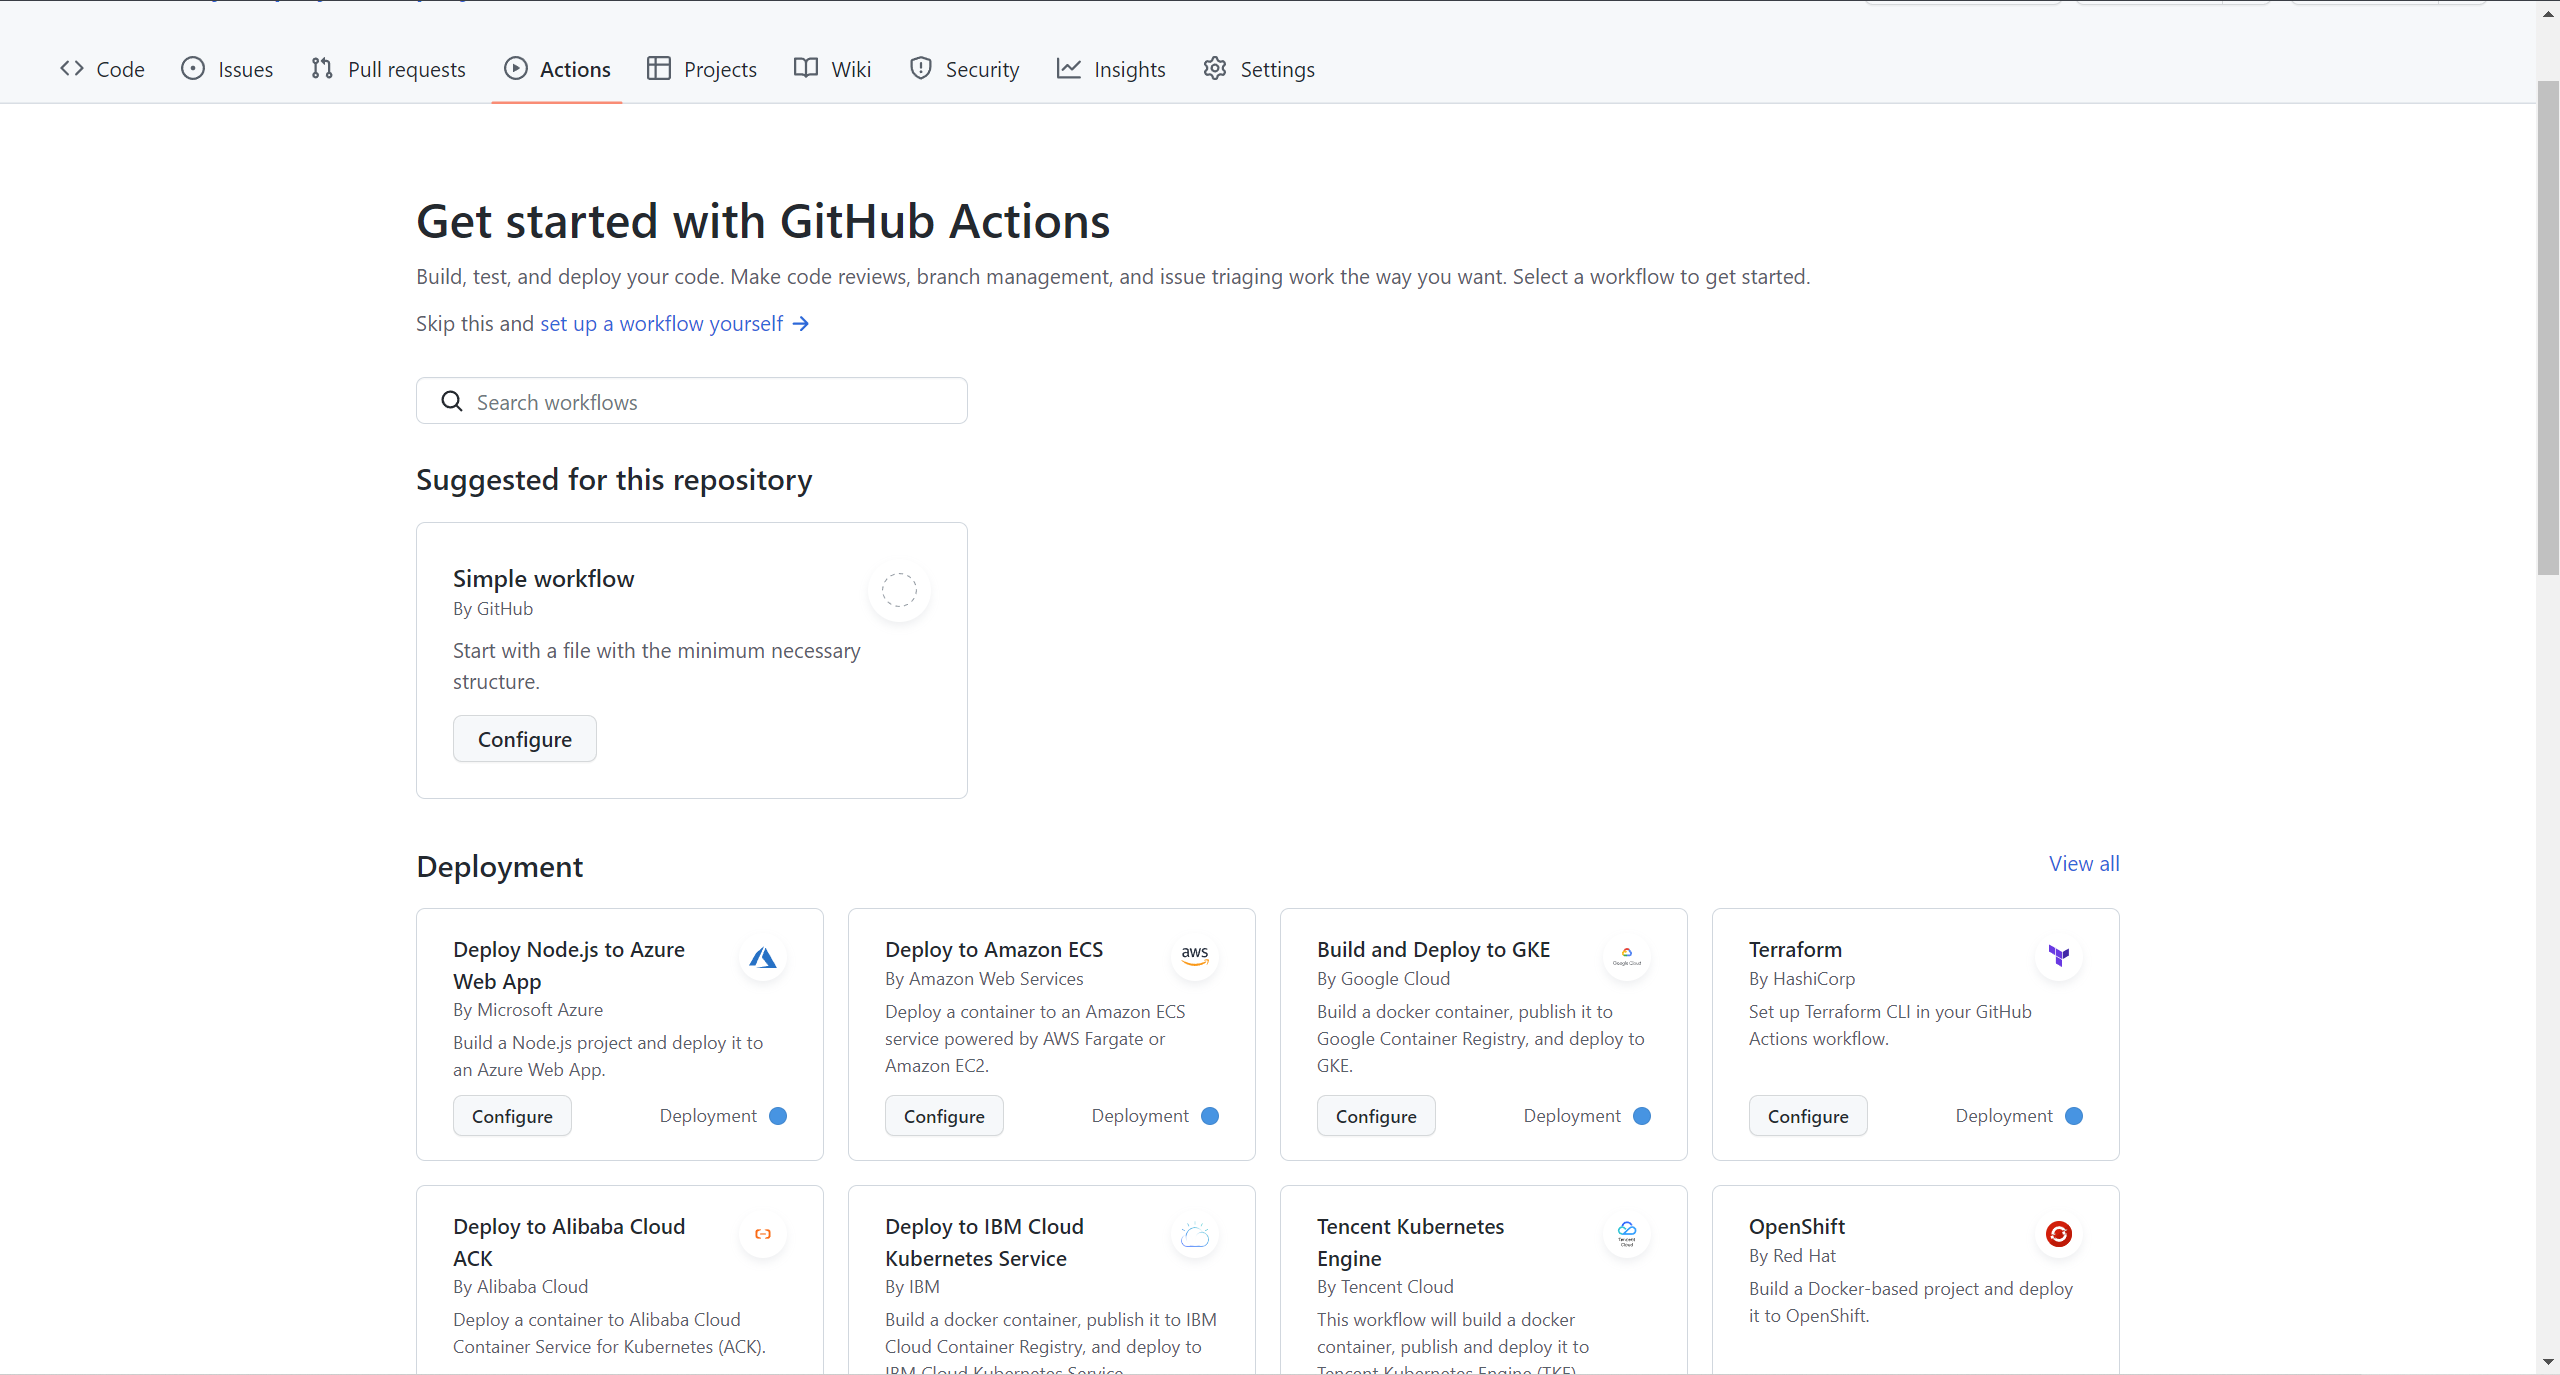Click the OpenShift red logo icon
The image size is (2560, 1375).
click(2059, 1234)
